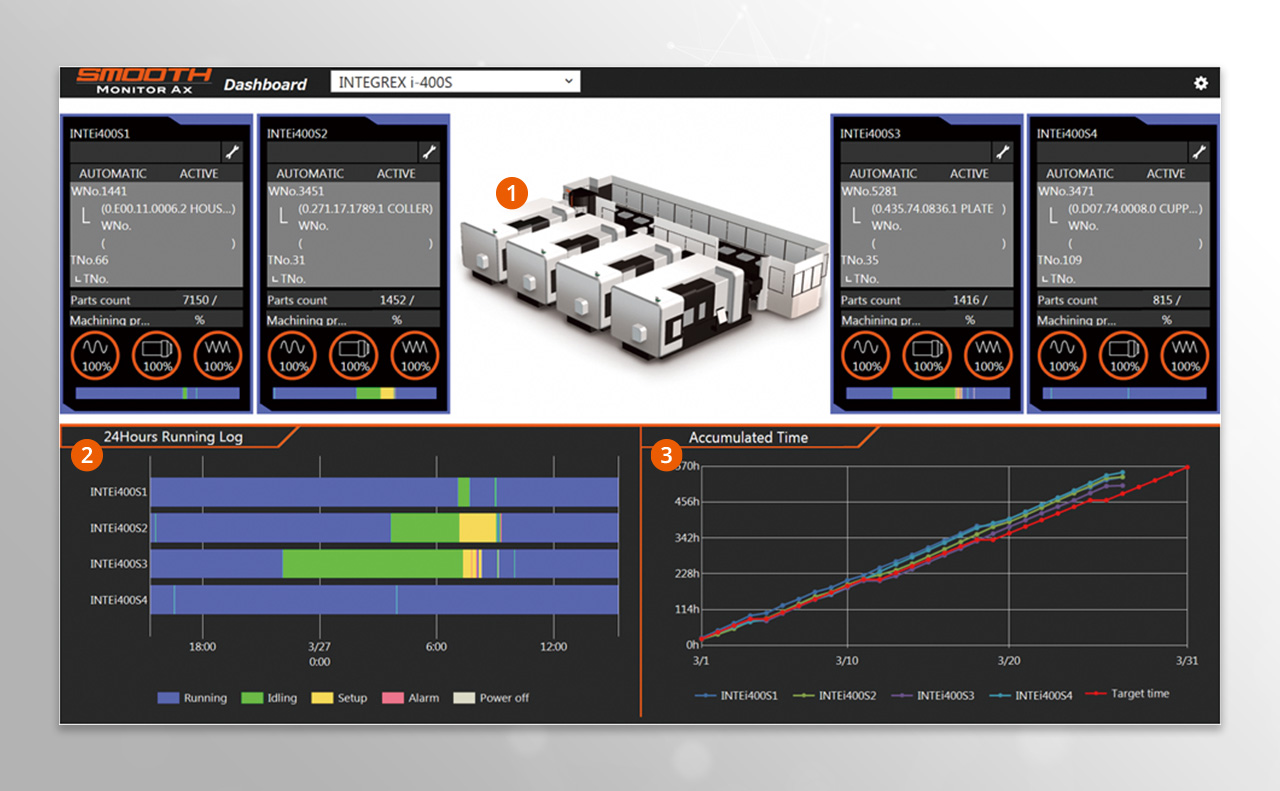Select the feed override icon on INTEi400S2
1280x791 pixels.
[x=415, y=355]
